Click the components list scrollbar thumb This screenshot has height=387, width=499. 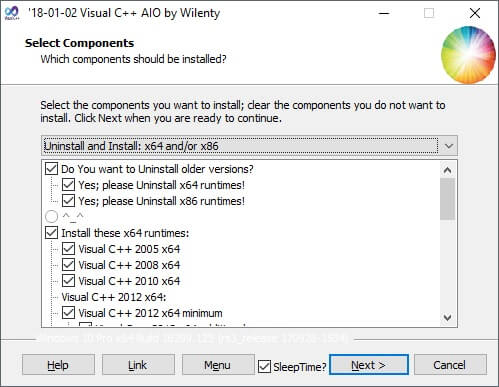point(448,199)
